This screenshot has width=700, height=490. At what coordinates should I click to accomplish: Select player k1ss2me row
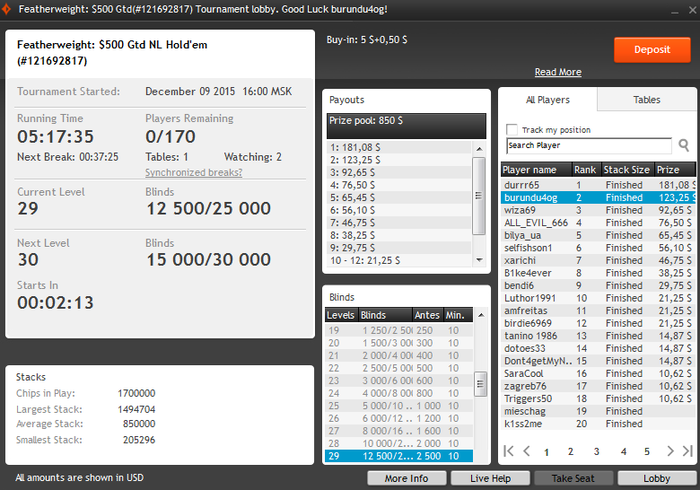coord(598,424)
